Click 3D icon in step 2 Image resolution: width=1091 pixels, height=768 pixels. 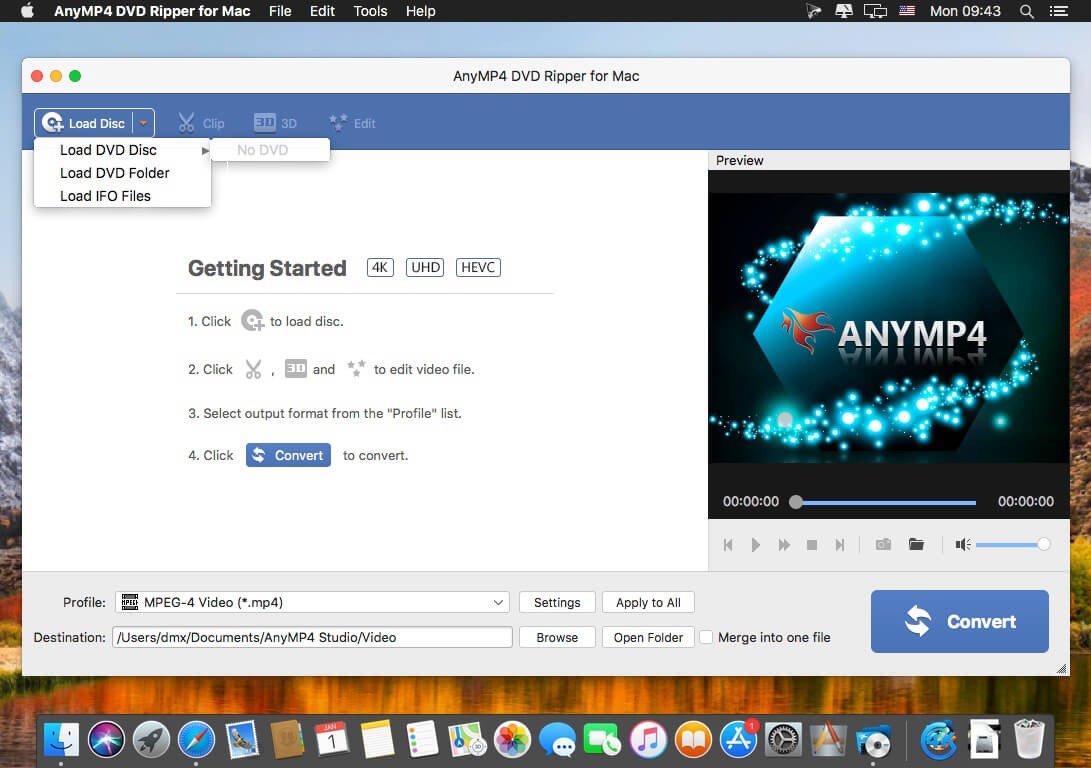pyautogui.click(x=296, y=369)
